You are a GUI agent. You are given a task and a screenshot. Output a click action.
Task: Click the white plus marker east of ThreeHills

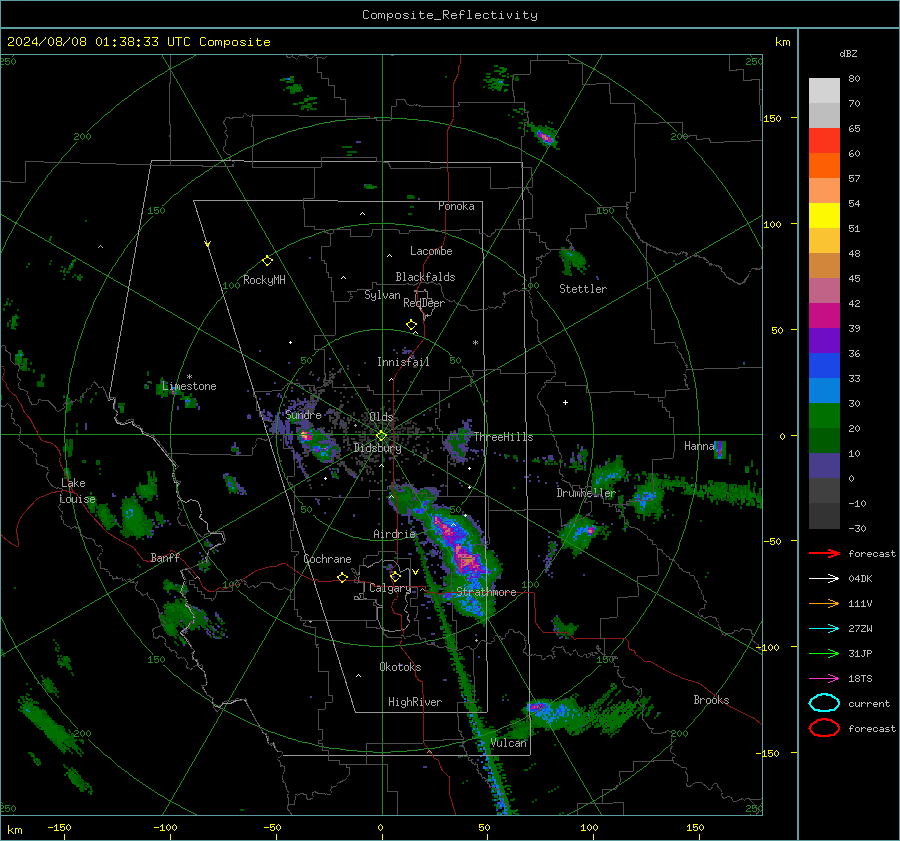(x=565, y=402)
